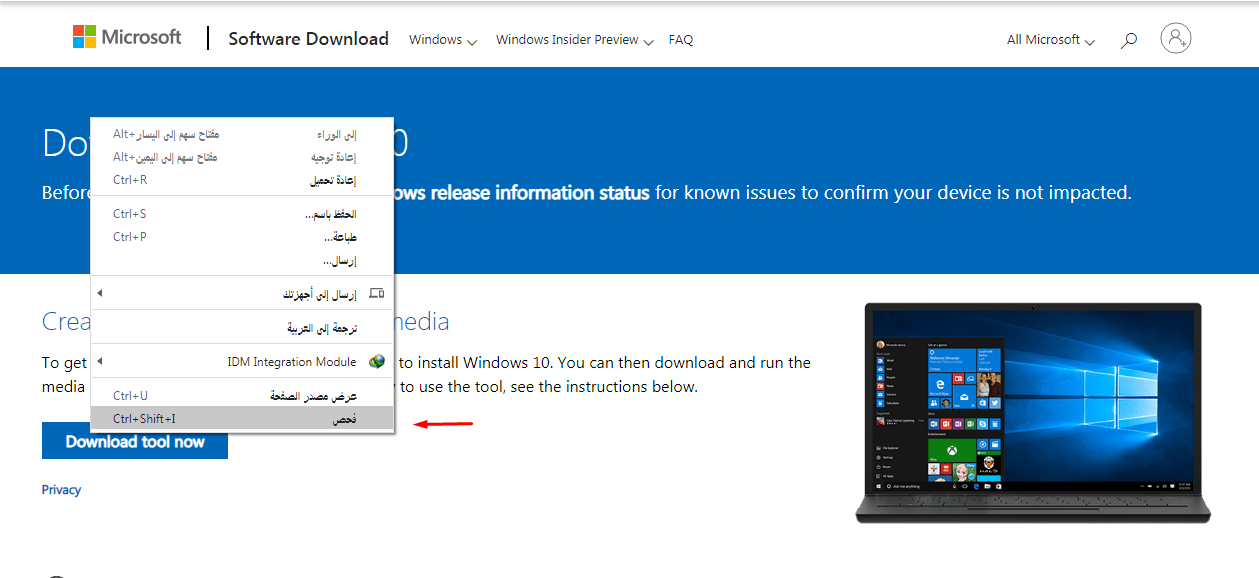The image size is (1259, 578).
Task: Click the Microsoft logo
Action: (x=127, y=38)
